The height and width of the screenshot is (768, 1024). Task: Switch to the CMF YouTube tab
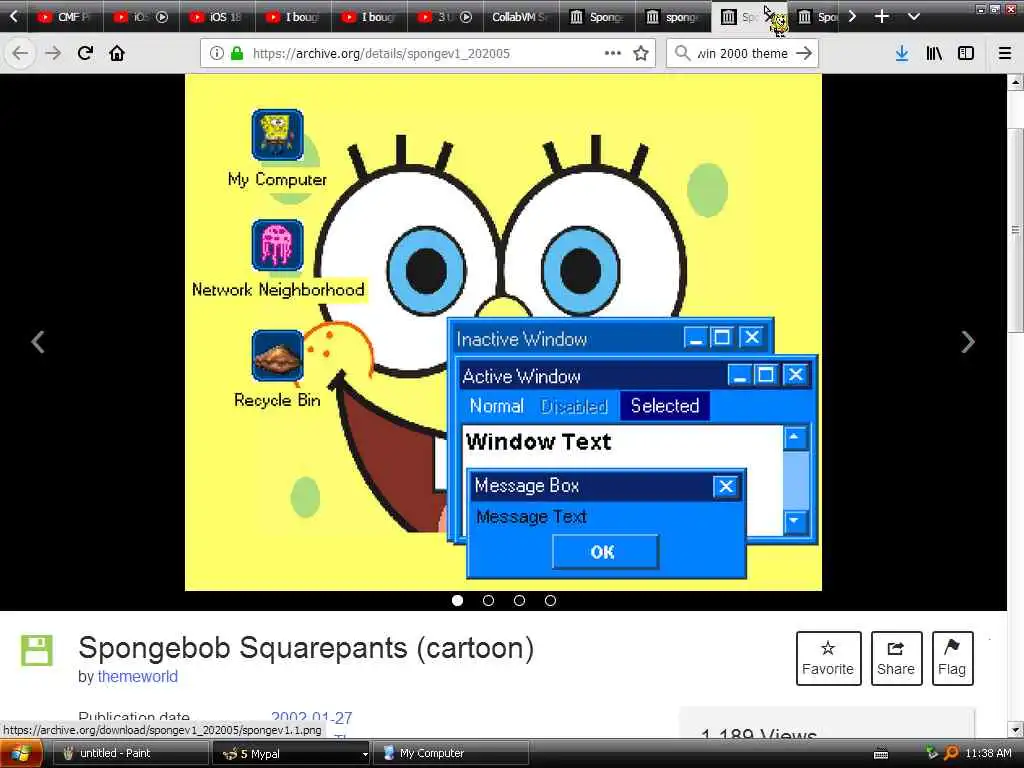(x=65, y=17)
